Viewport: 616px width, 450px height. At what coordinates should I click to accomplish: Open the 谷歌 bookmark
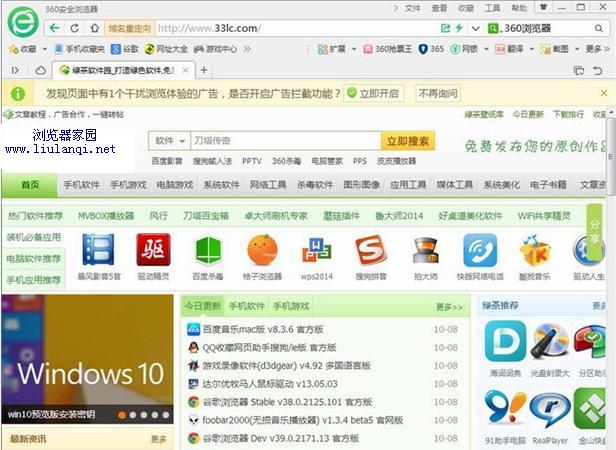pyautogui.click(x=125, y=49)
